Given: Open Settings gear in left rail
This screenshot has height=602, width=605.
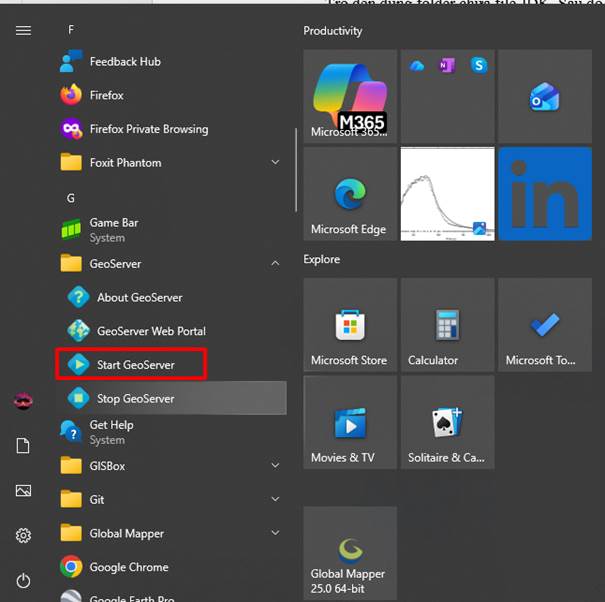Looking at the screenshot, I should click(x=23, y=536).
